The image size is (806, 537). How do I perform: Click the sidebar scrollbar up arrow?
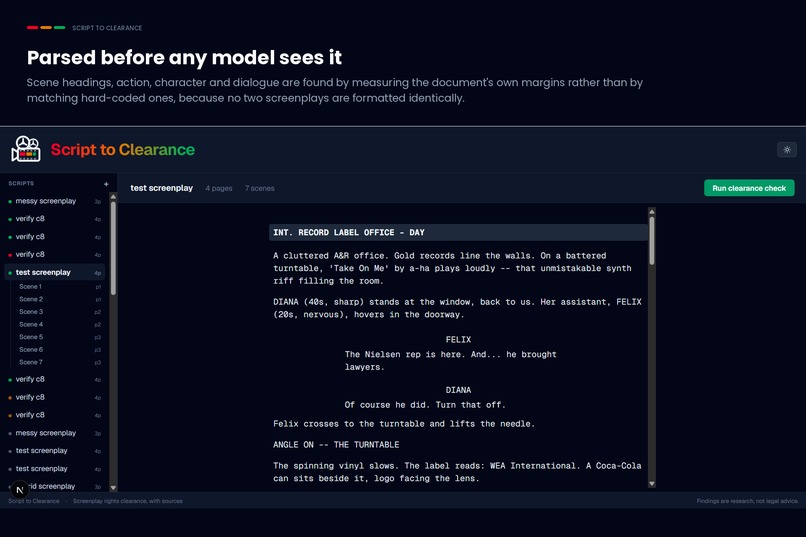point(113,197)
